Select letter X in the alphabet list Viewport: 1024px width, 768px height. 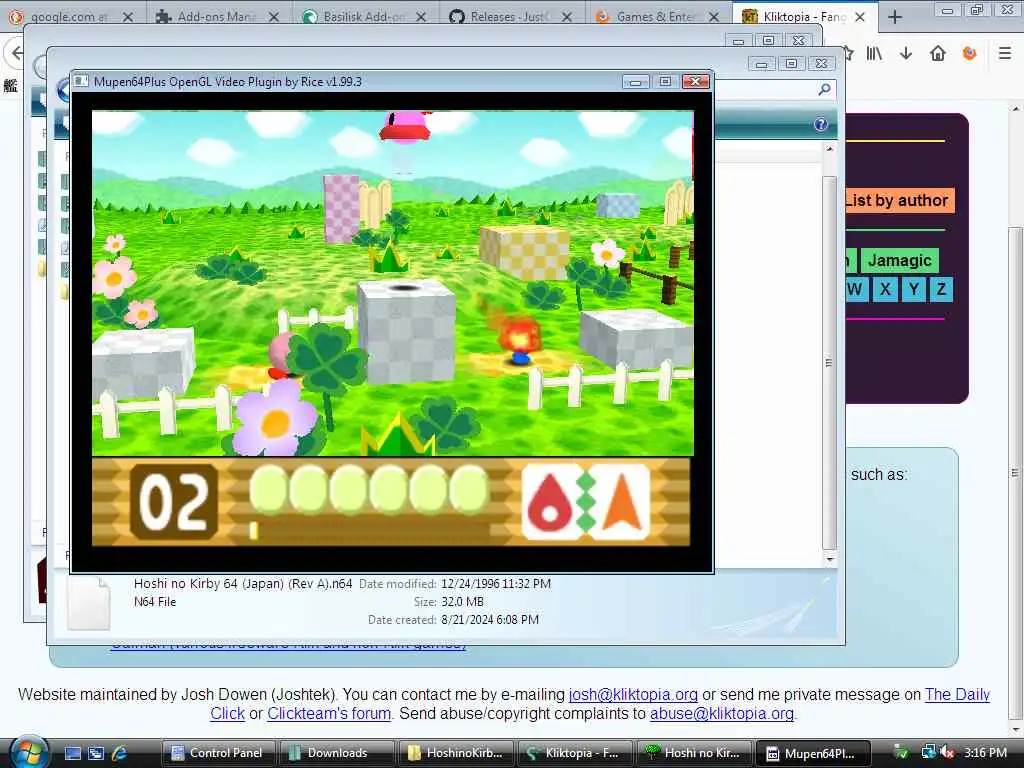click(x=886, y=289)
